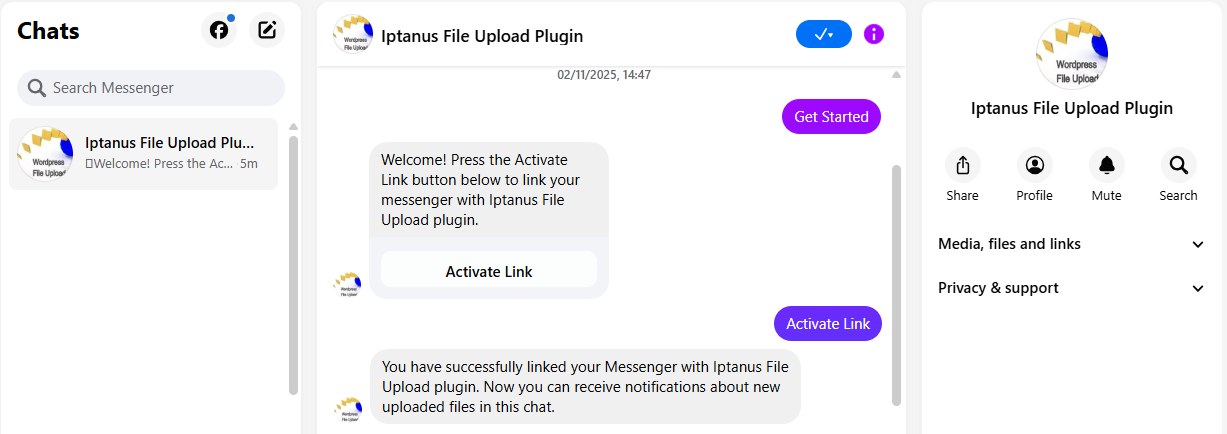Select the Iptanus File Upload chat in list
Image resolution: width=1227 pixels, height=434 pixels.
144,154
